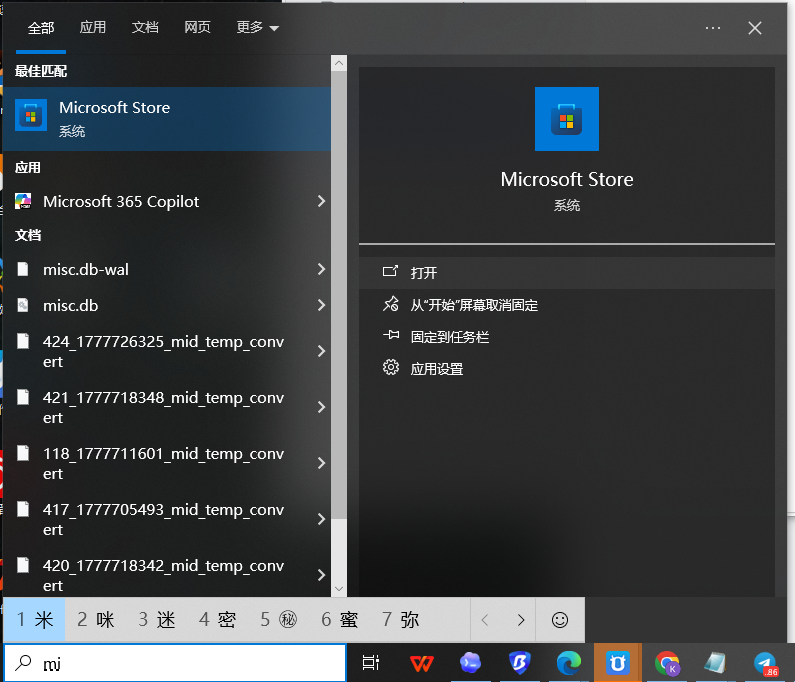Expand 417_1777705493_mid_temp_convert result arrow
This screenshot has height=682, width=795.
point(321,519)
